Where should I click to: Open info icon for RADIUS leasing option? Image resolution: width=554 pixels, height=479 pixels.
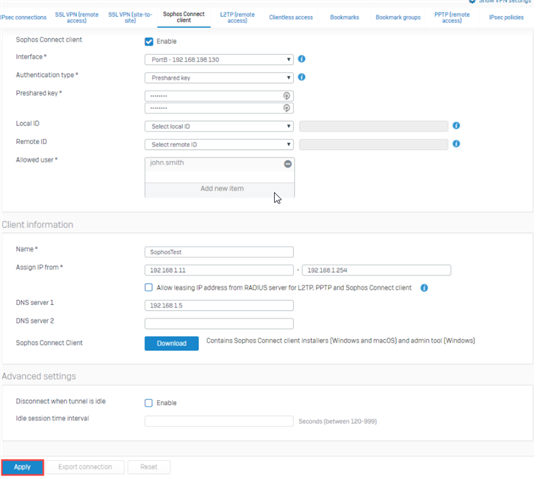click(x=424, y=288)
